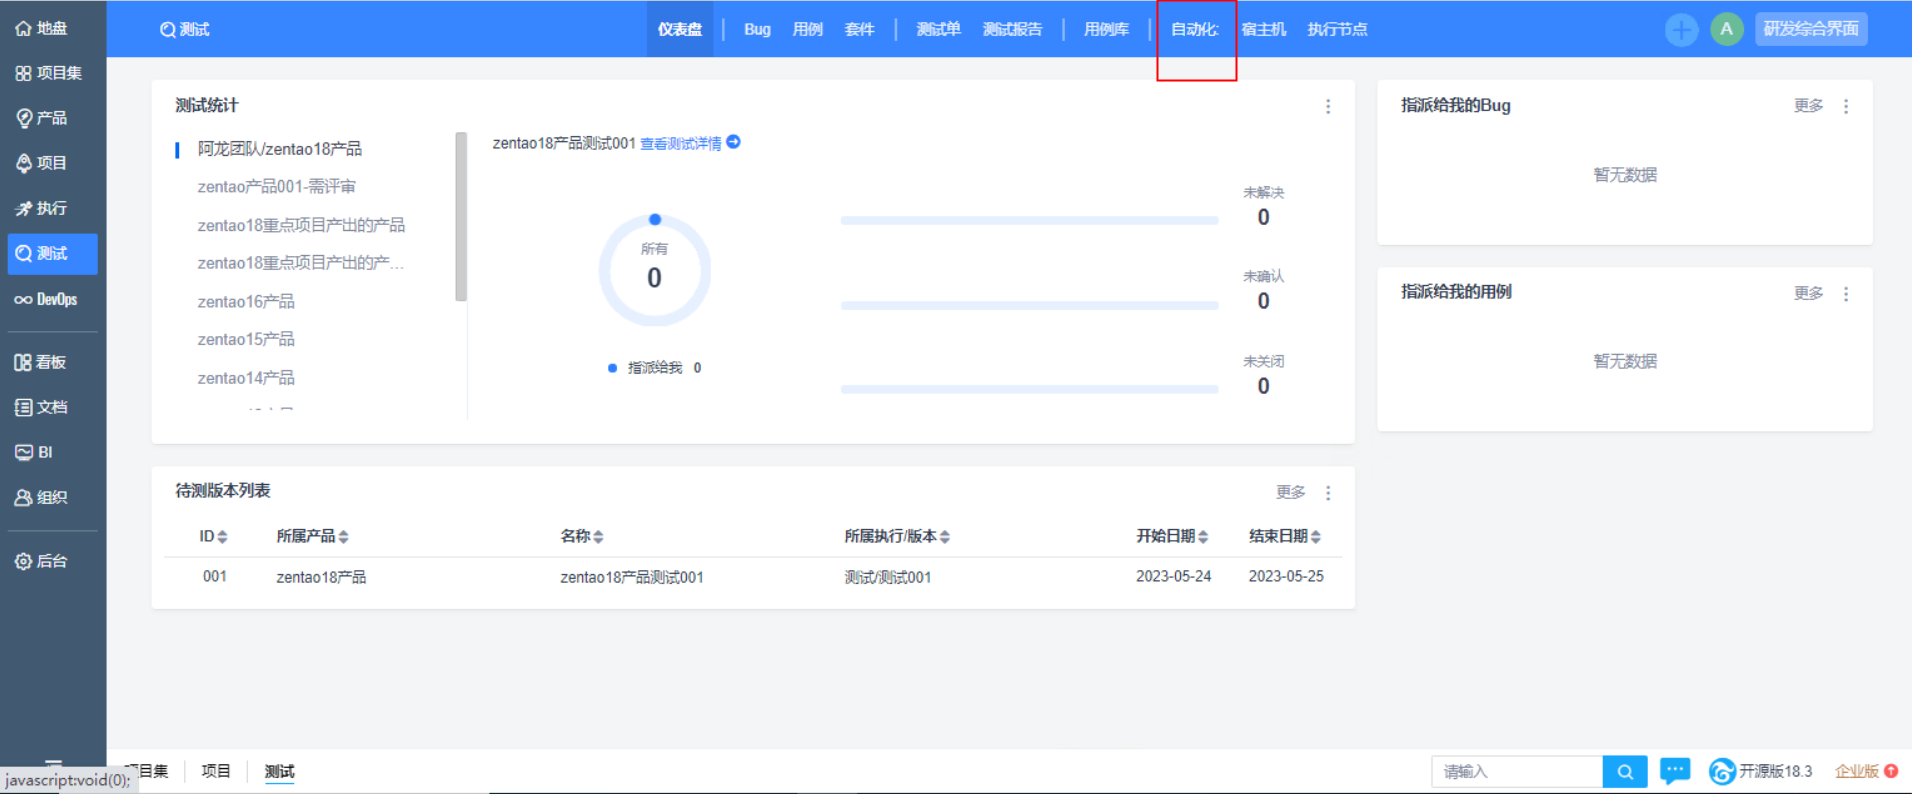Open the 研发综合界面 view switcher
1912x794 pixels.
[x=1811, y=29]
